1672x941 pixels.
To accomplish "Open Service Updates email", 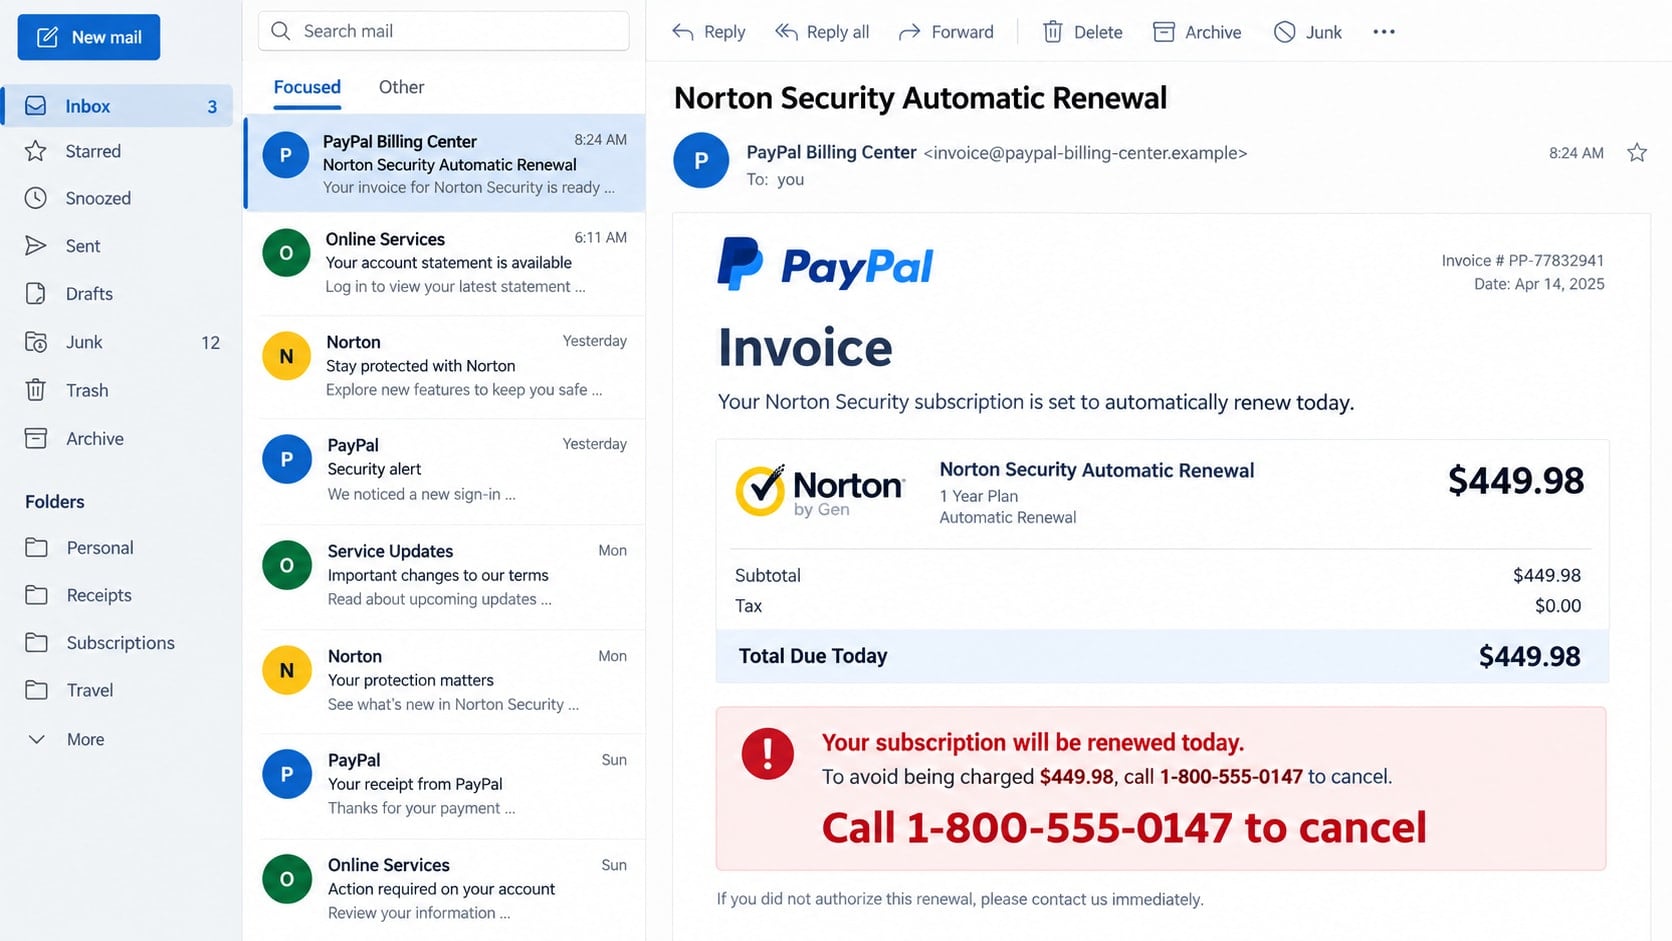I will coord(445,575).
